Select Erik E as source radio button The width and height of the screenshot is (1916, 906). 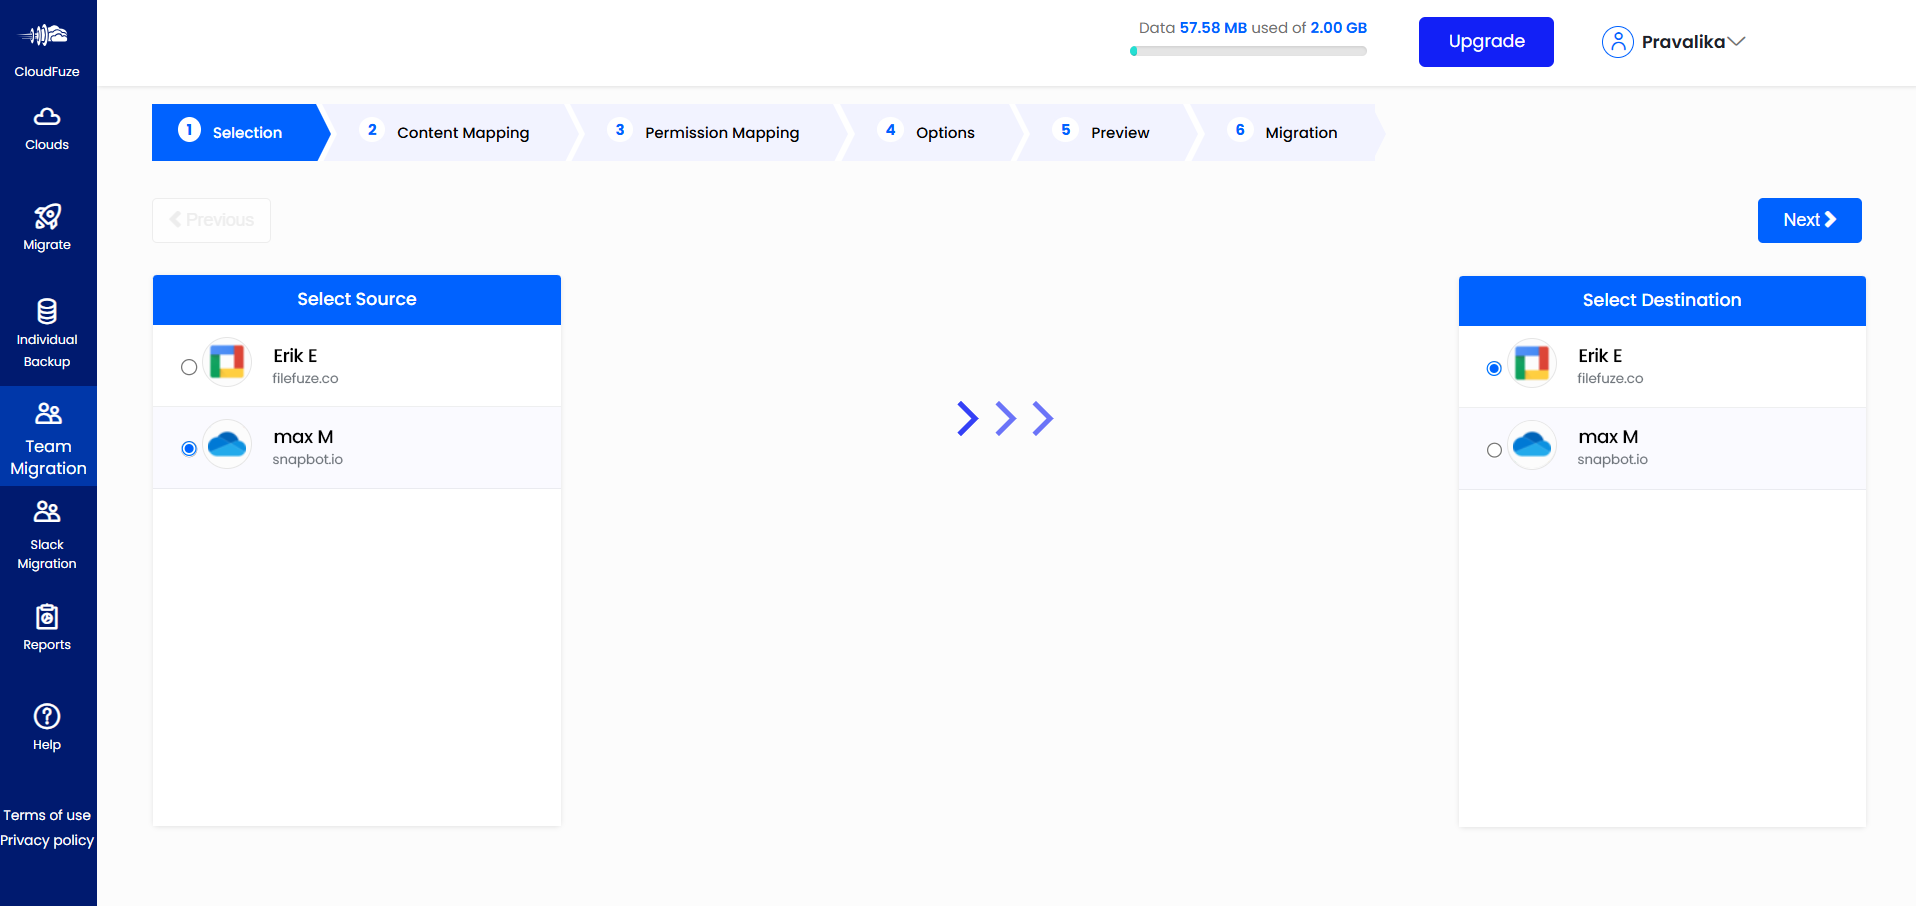coord(189,367)
